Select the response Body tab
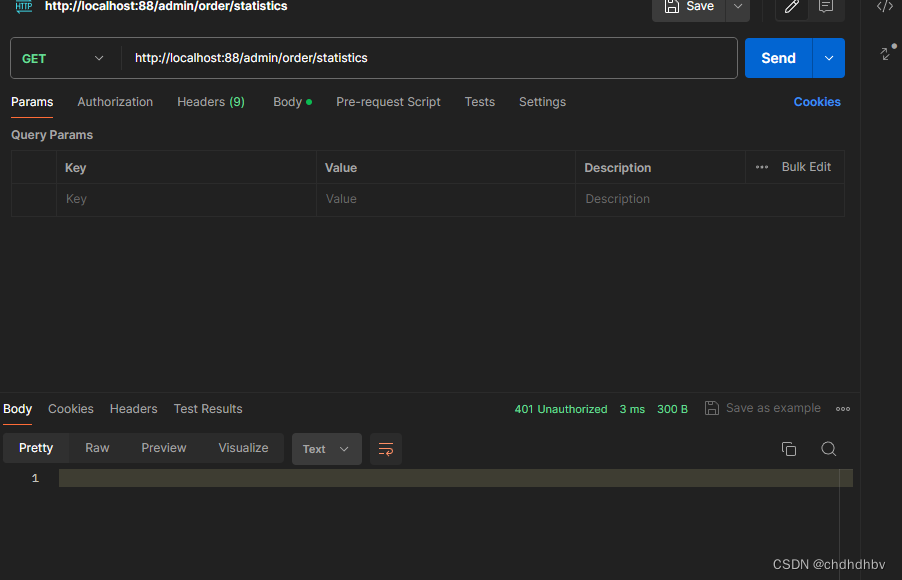902x580 pixels. [x=17, y=409]
